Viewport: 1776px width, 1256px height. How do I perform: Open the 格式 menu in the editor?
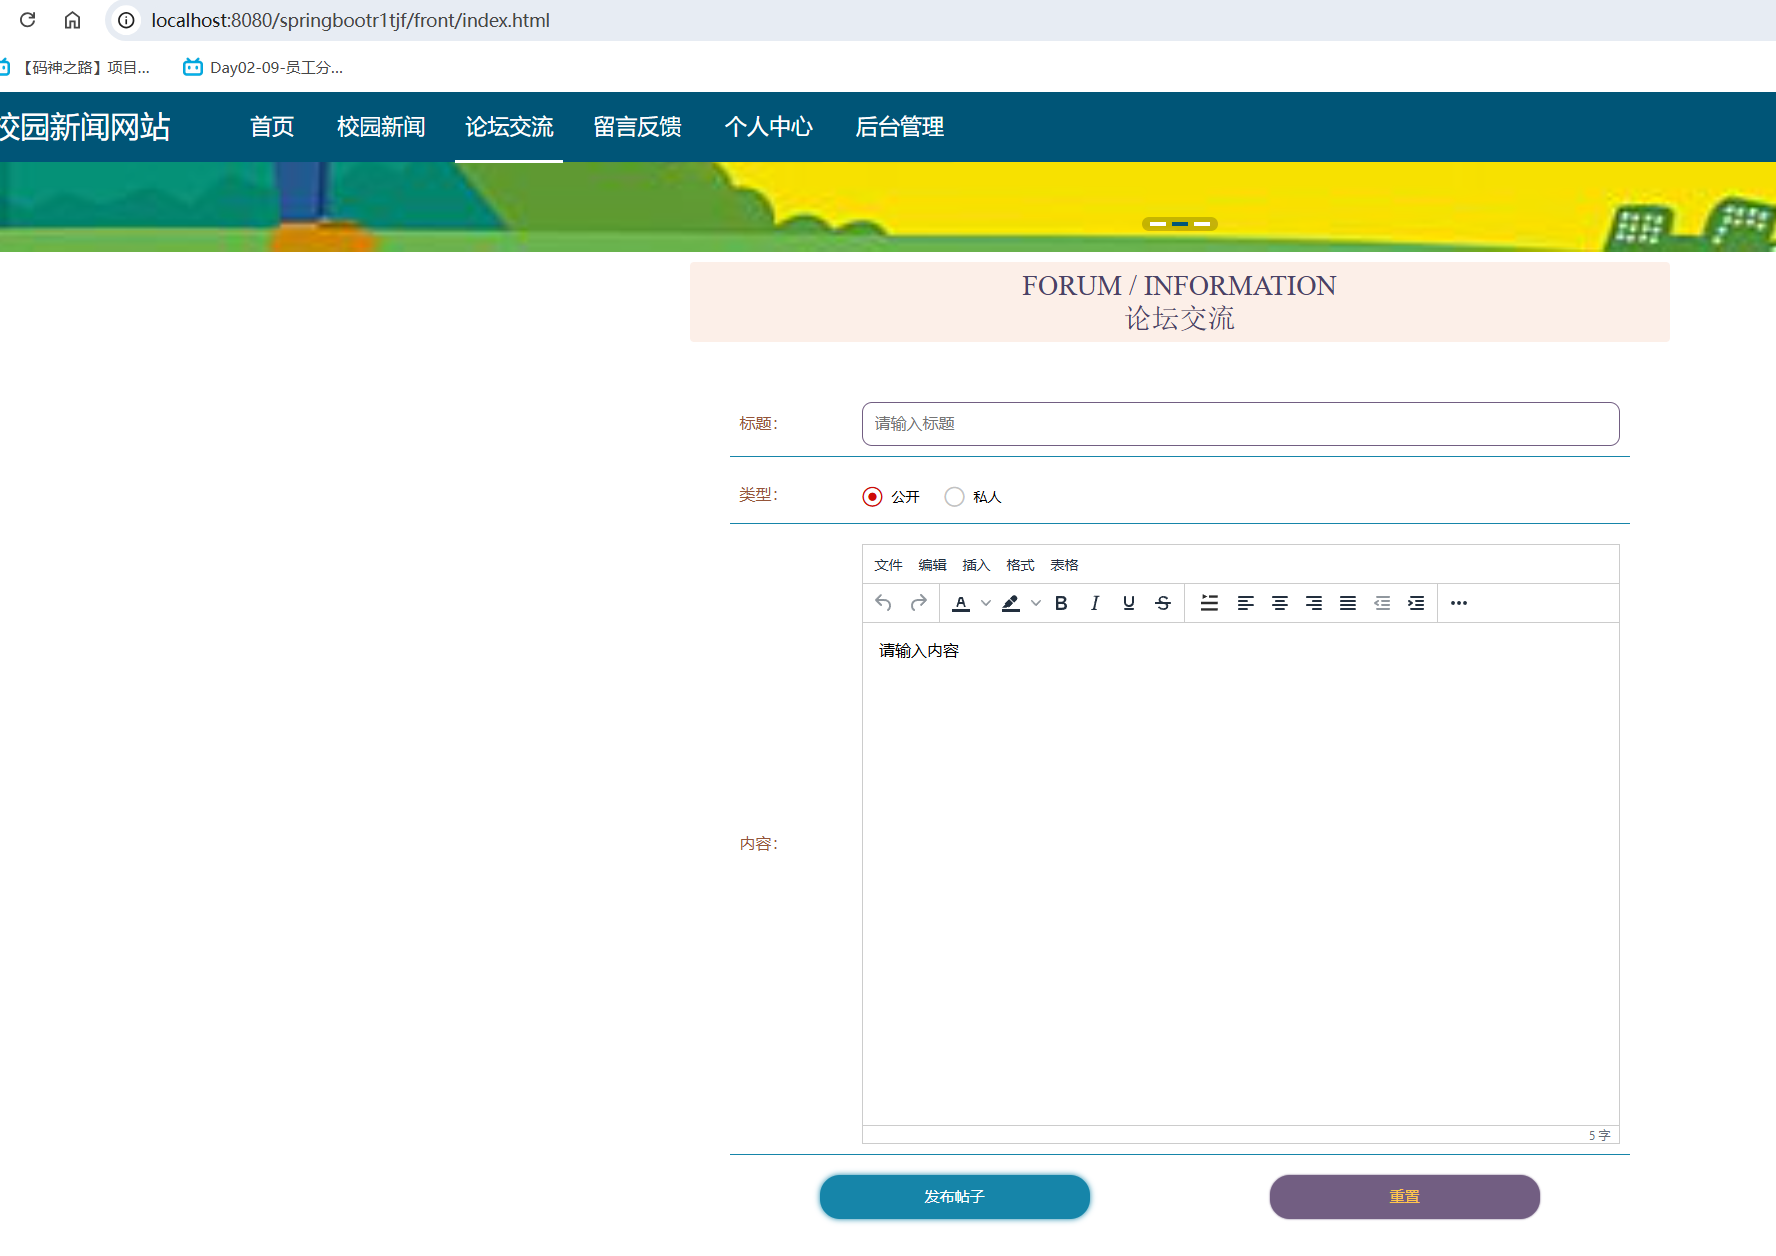(x=1019, y=564)
